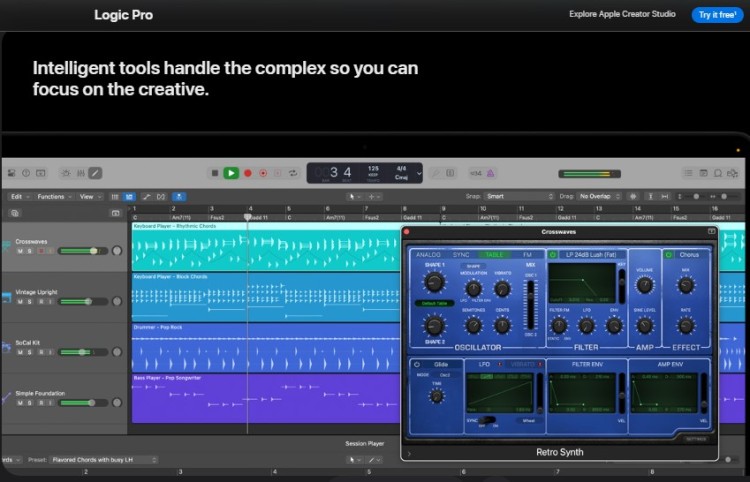This screenshot has width=750, height=482.
Task: Switch to list view icon beside View
Action: click(115, 197)
